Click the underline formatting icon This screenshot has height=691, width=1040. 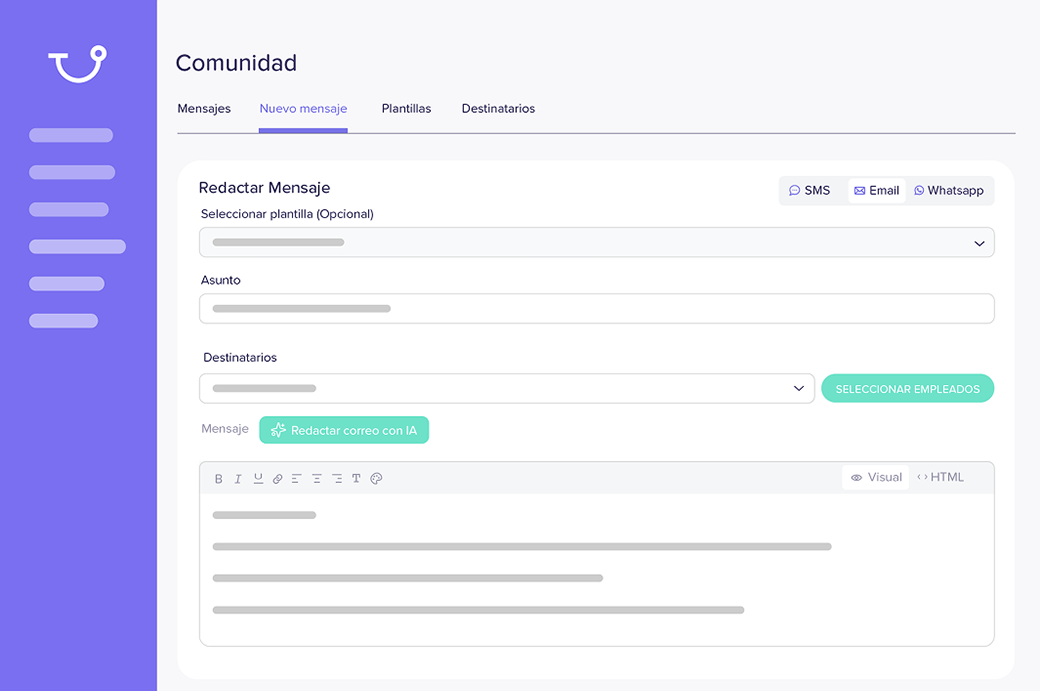pos(258,479)
